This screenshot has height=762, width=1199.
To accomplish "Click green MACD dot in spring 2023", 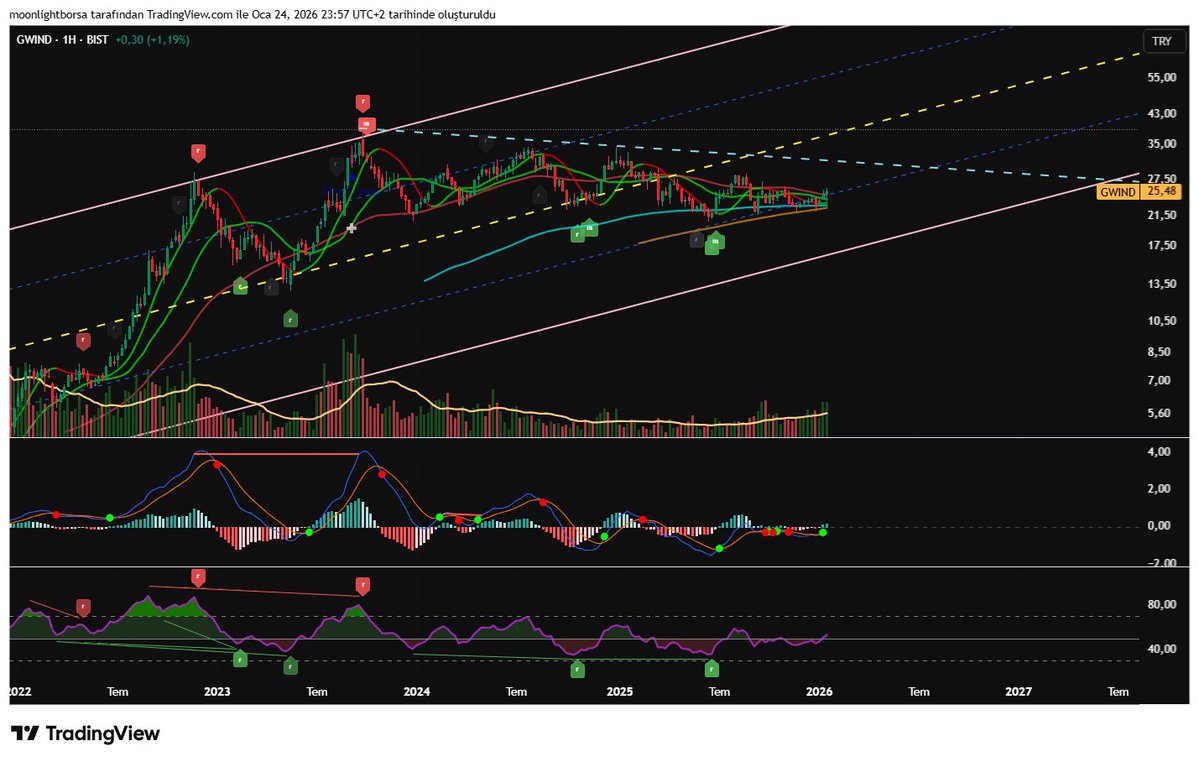I will (x=309, y=532).
